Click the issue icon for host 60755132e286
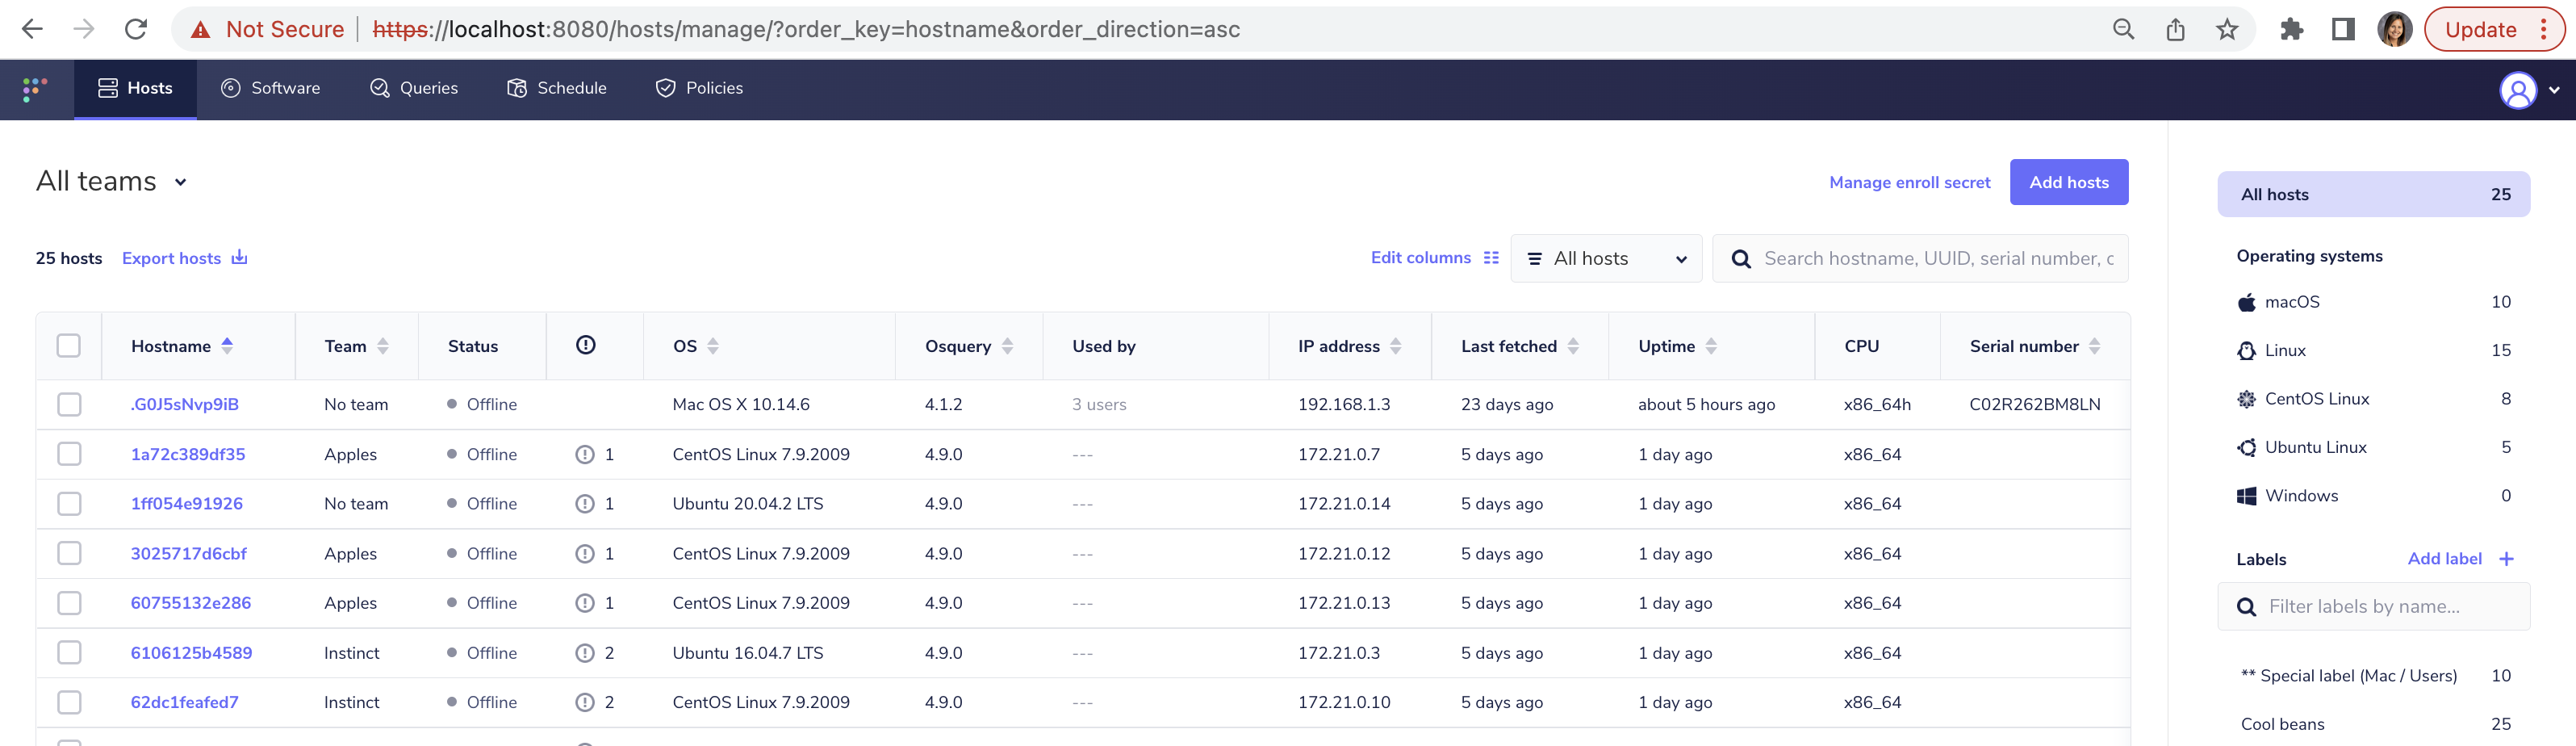2576x746 pixels. pos(585,603)
